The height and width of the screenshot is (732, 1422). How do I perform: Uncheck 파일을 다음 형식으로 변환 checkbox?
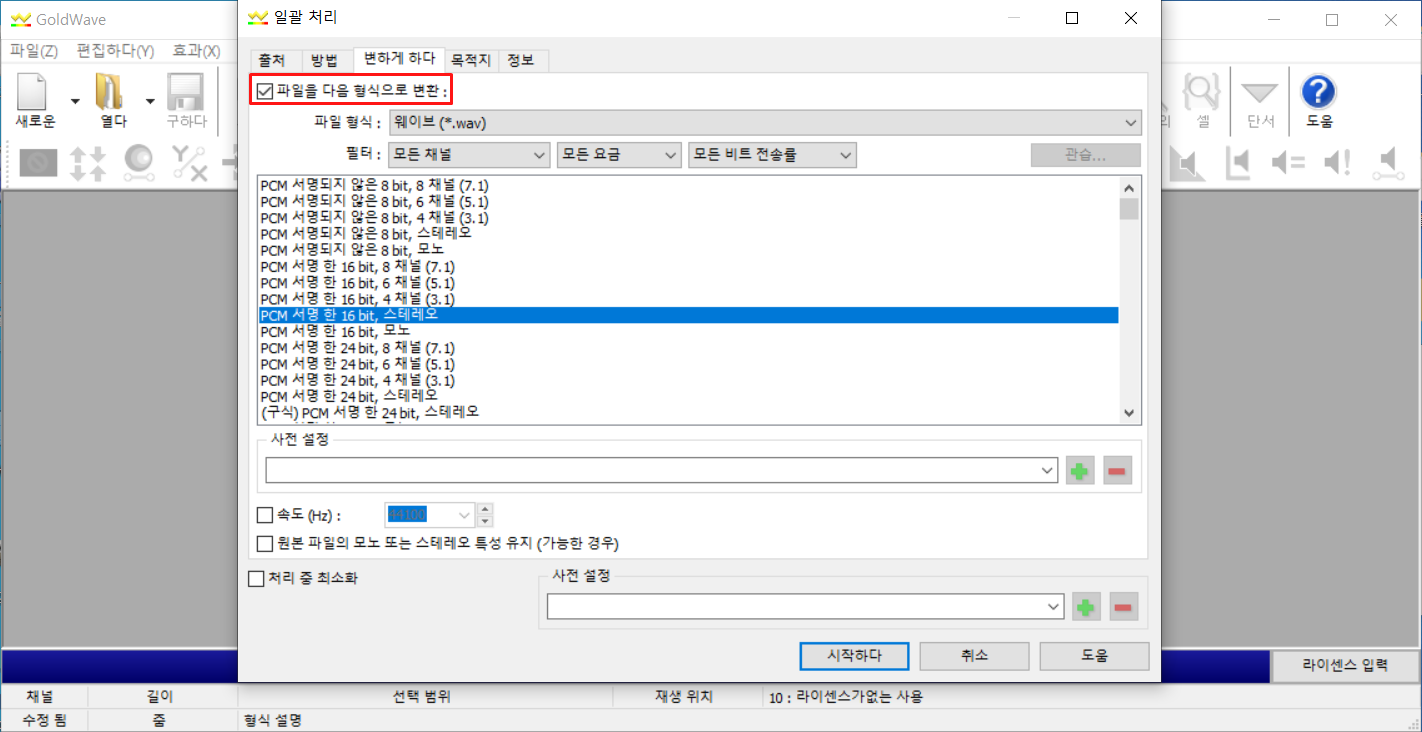pyautogui.click(x=265, y=92)
